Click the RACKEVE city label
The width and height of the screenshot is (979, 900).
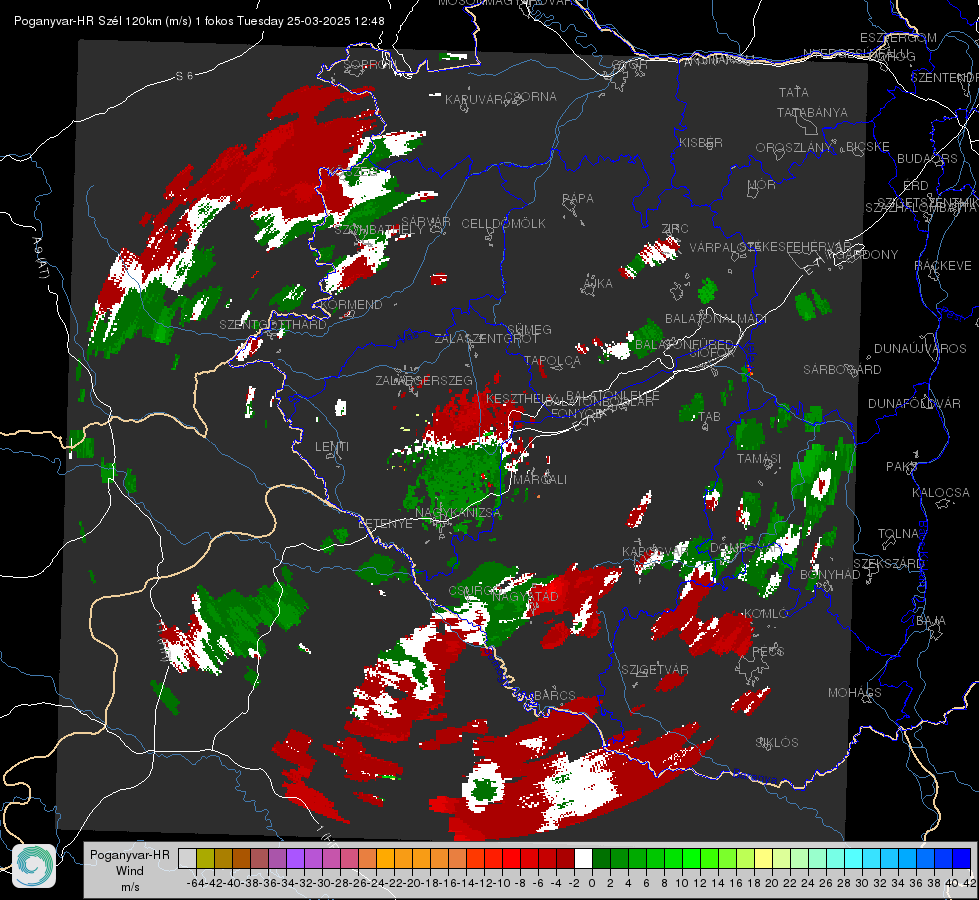click(x=943, y=266)
